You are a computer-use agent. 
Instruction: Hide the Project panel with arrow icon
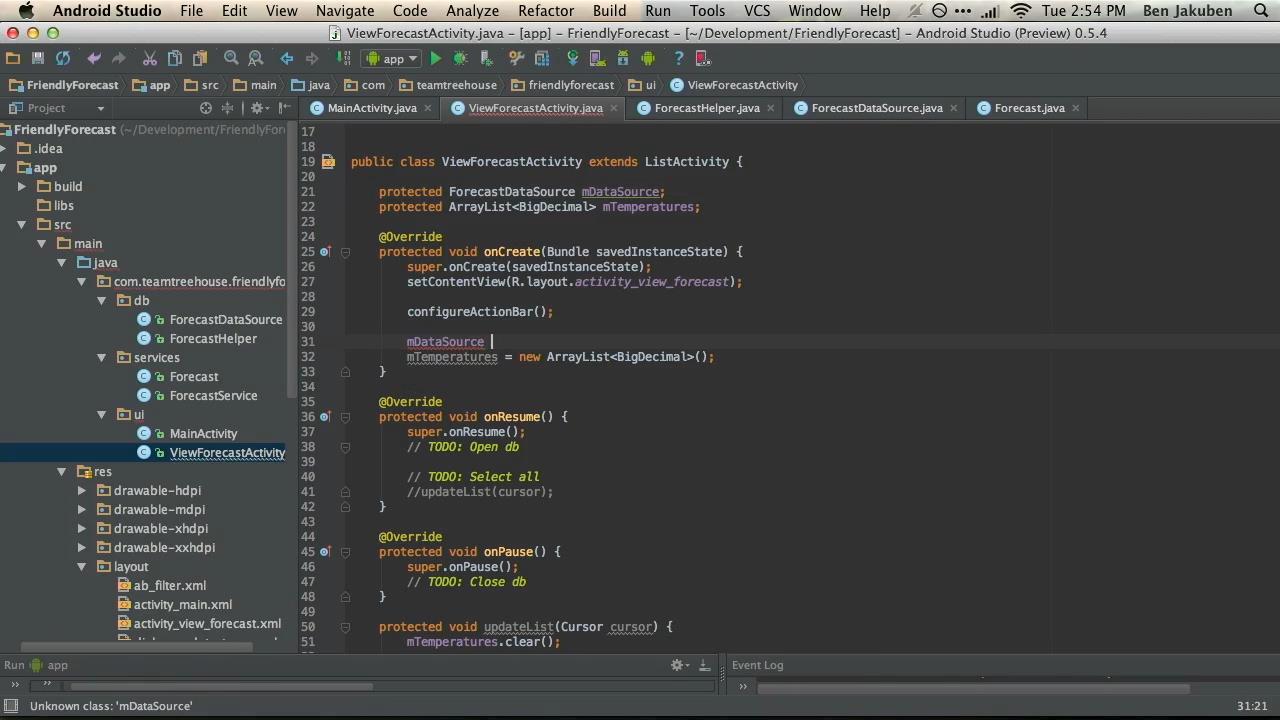285,108
